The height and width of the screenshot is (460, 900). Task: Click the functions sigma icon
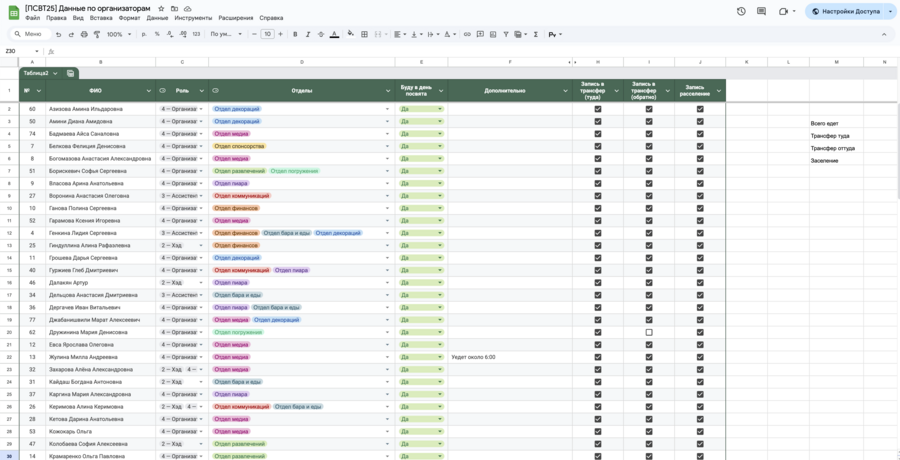point(536,34)
